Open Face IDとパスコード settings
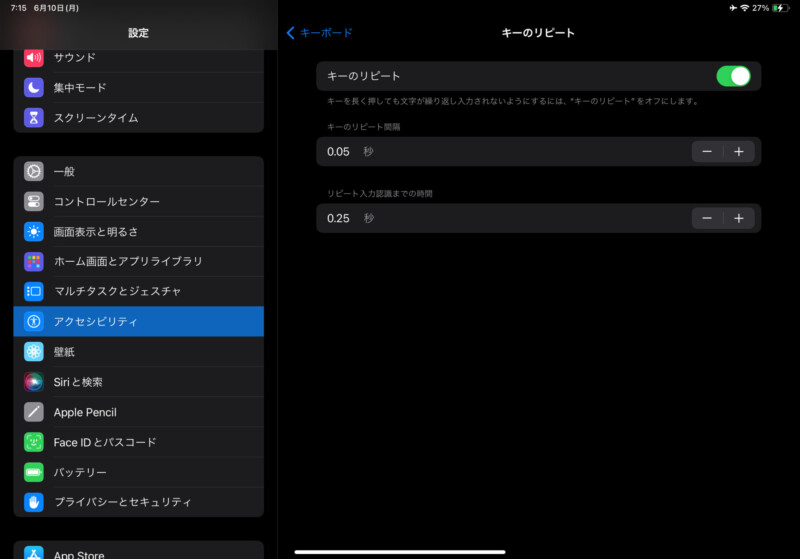The width and height of the screenshot is (800, 559). pos(139,442)
